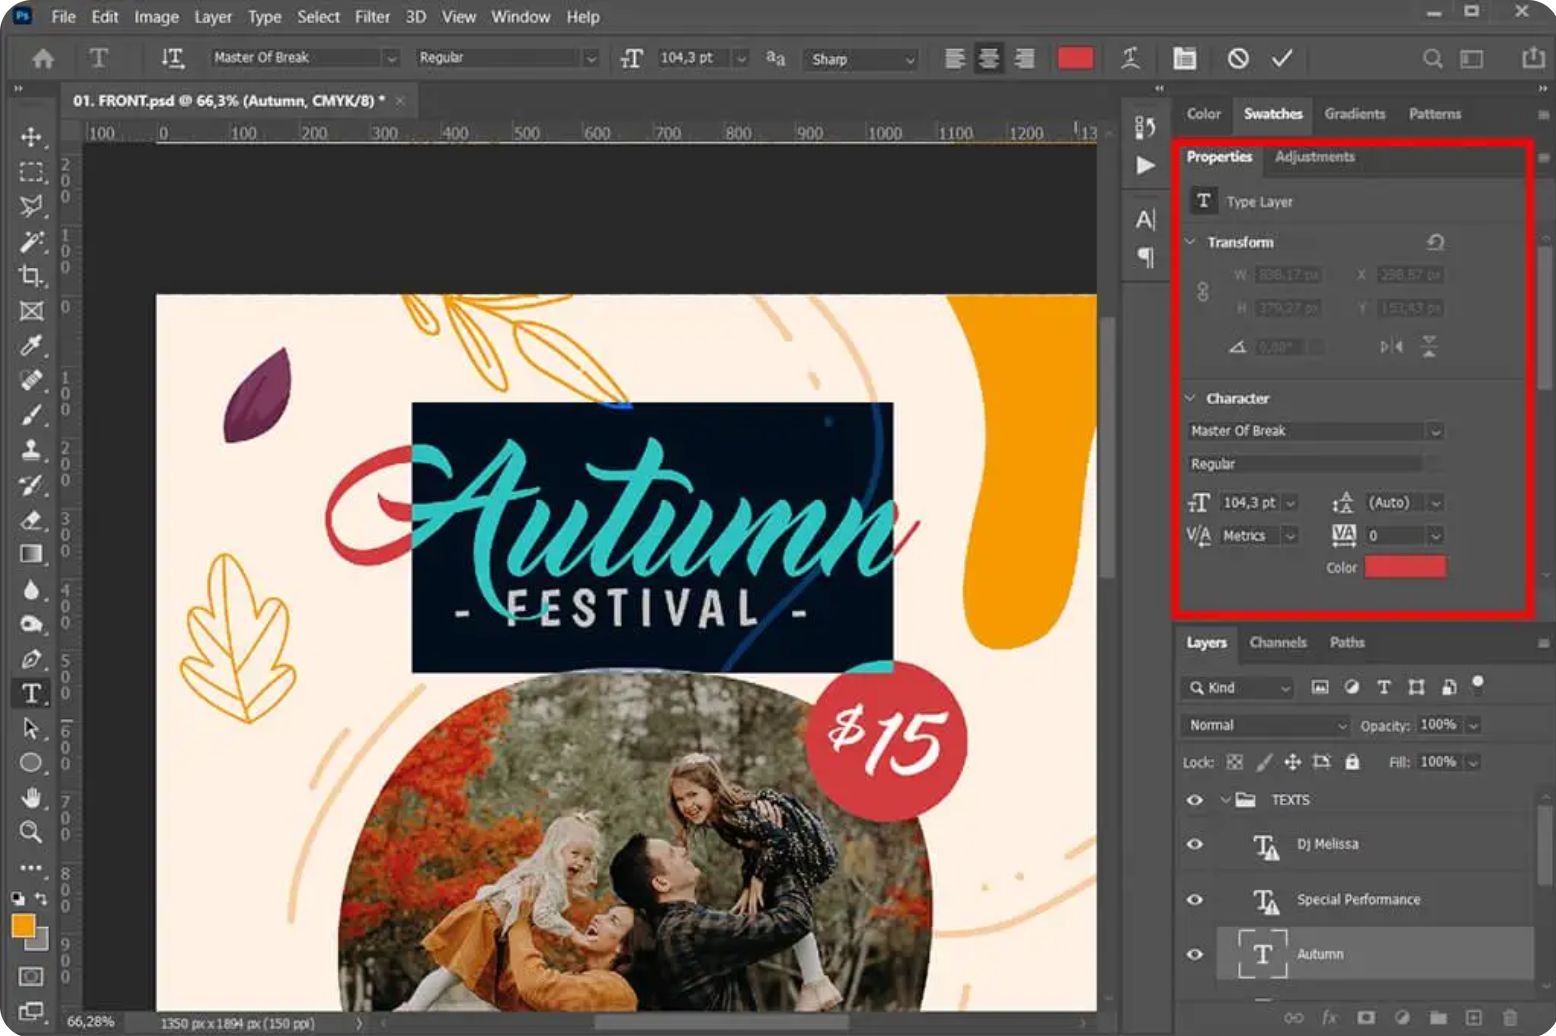The width and height of the screenshot is (1556, 1036).
Task: Switch to the Channels tab
Action: pyautogui.click(x=1278, y=643)
